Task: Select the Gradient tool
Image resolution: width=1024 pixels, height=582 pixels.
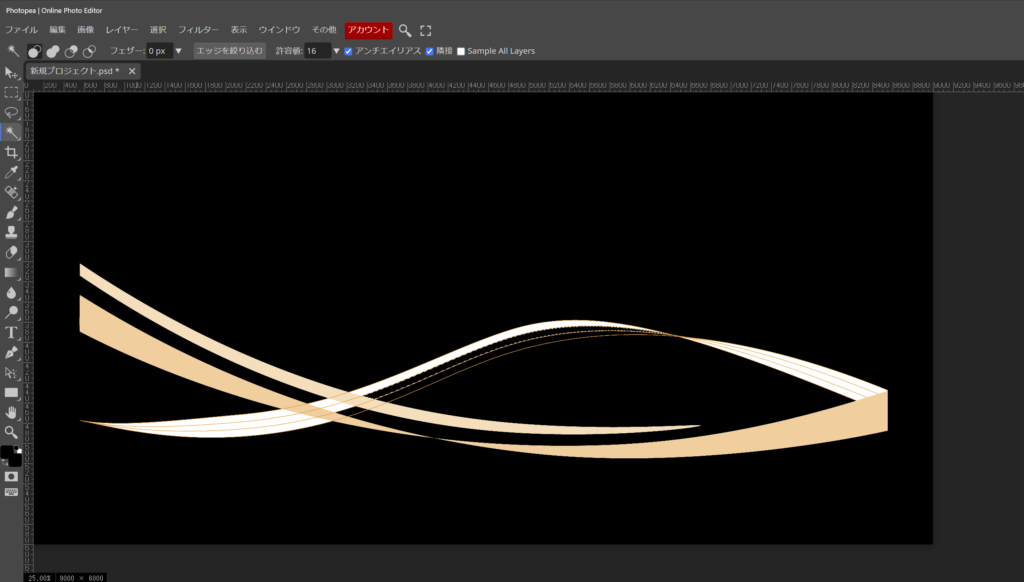Action: [x=11, y=272]
